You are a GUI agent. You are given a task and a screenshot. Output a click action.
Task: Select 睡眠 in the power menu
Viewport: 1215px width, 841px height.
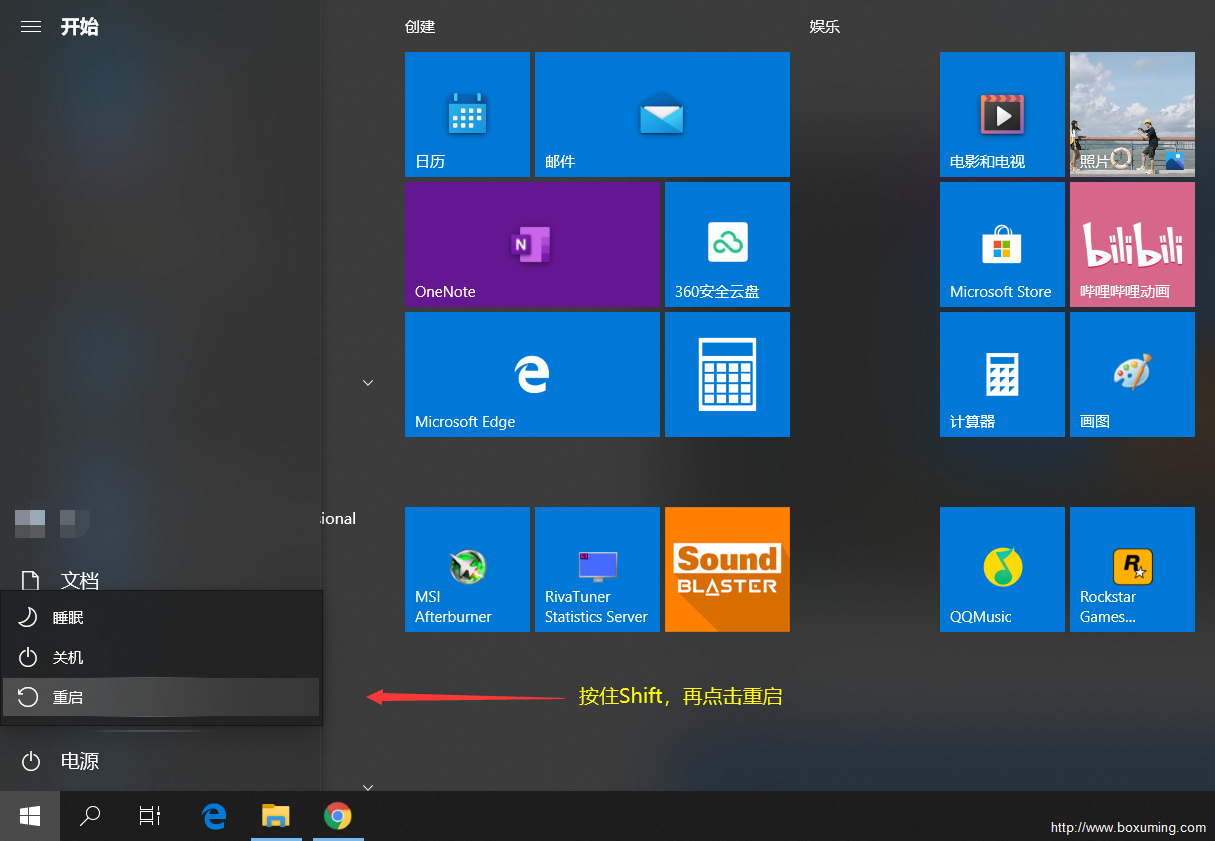161,617
